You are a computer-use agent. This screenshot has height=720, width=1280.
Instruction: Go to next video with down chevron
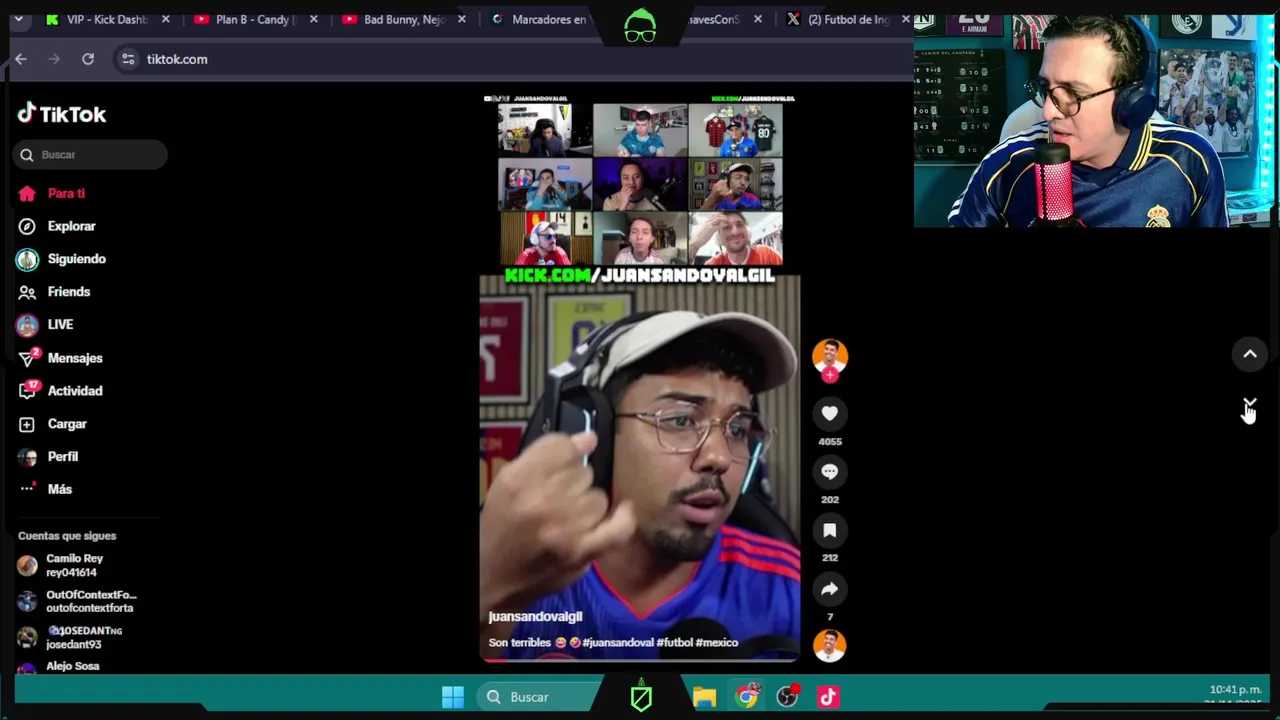(x=1249, y=403)
